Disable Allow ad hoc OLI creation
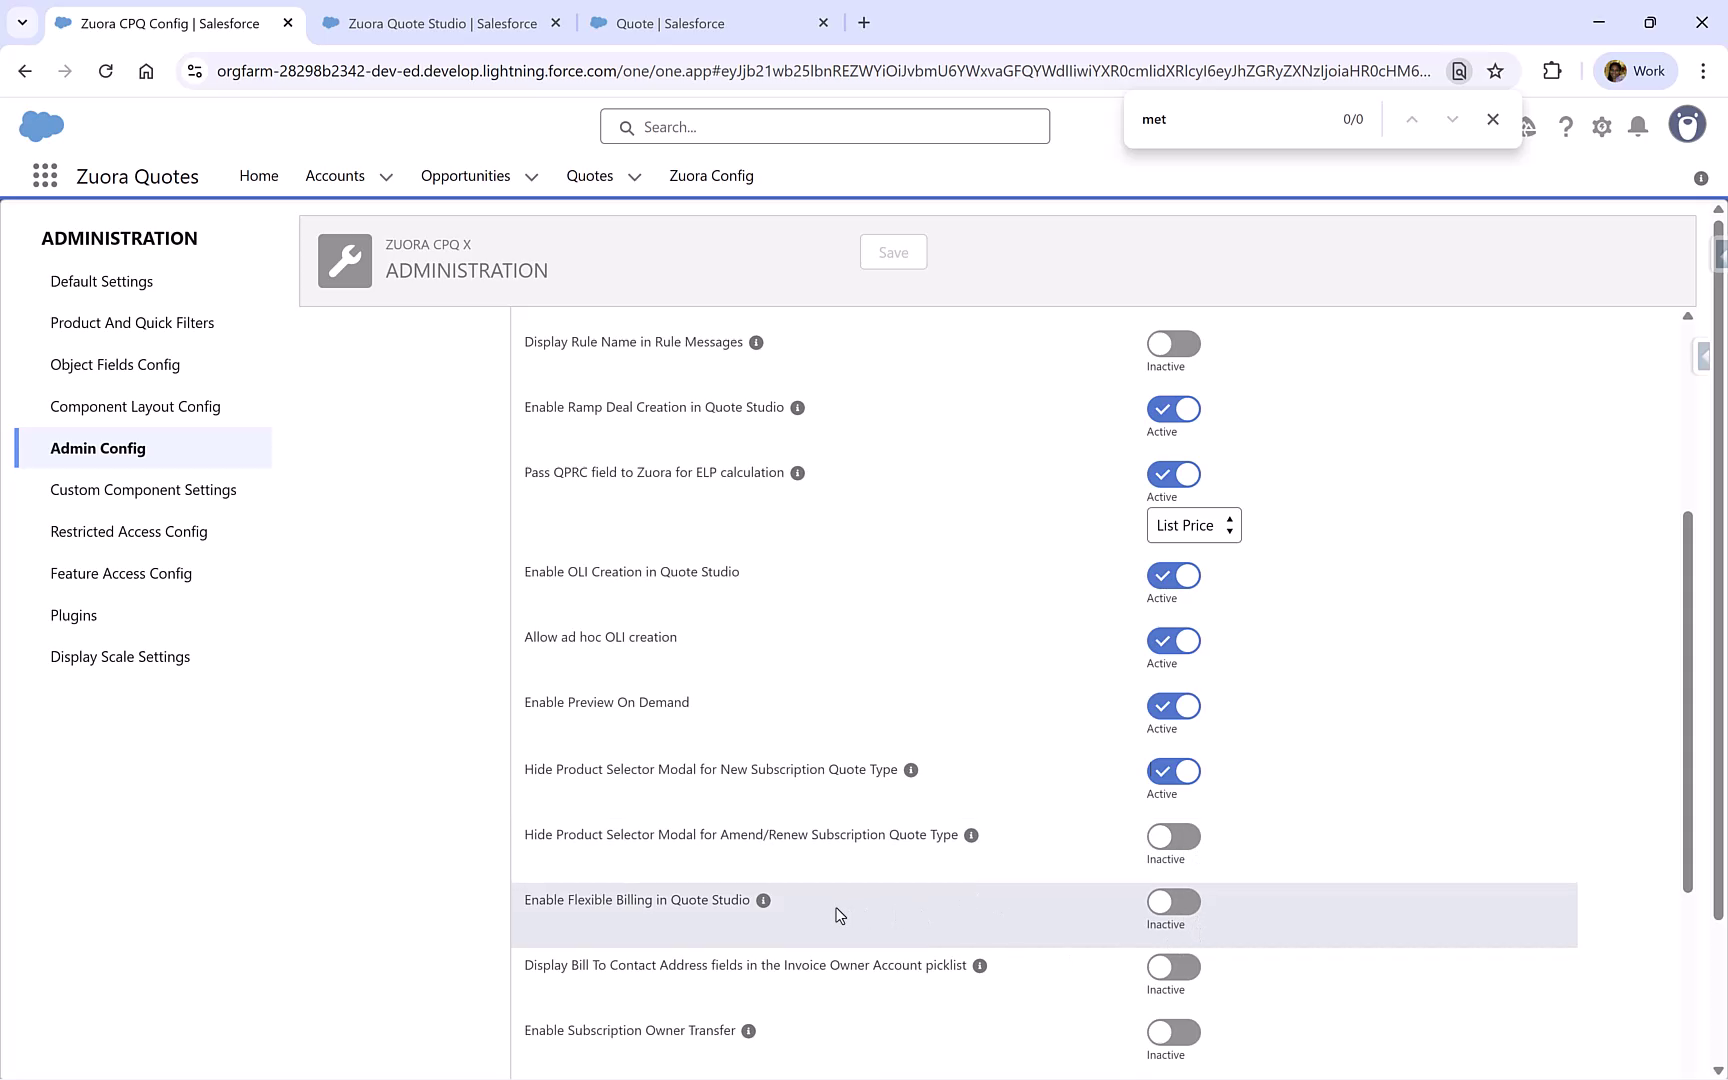Viewport: 1728px width, 1080px height. click(1173, 641)
